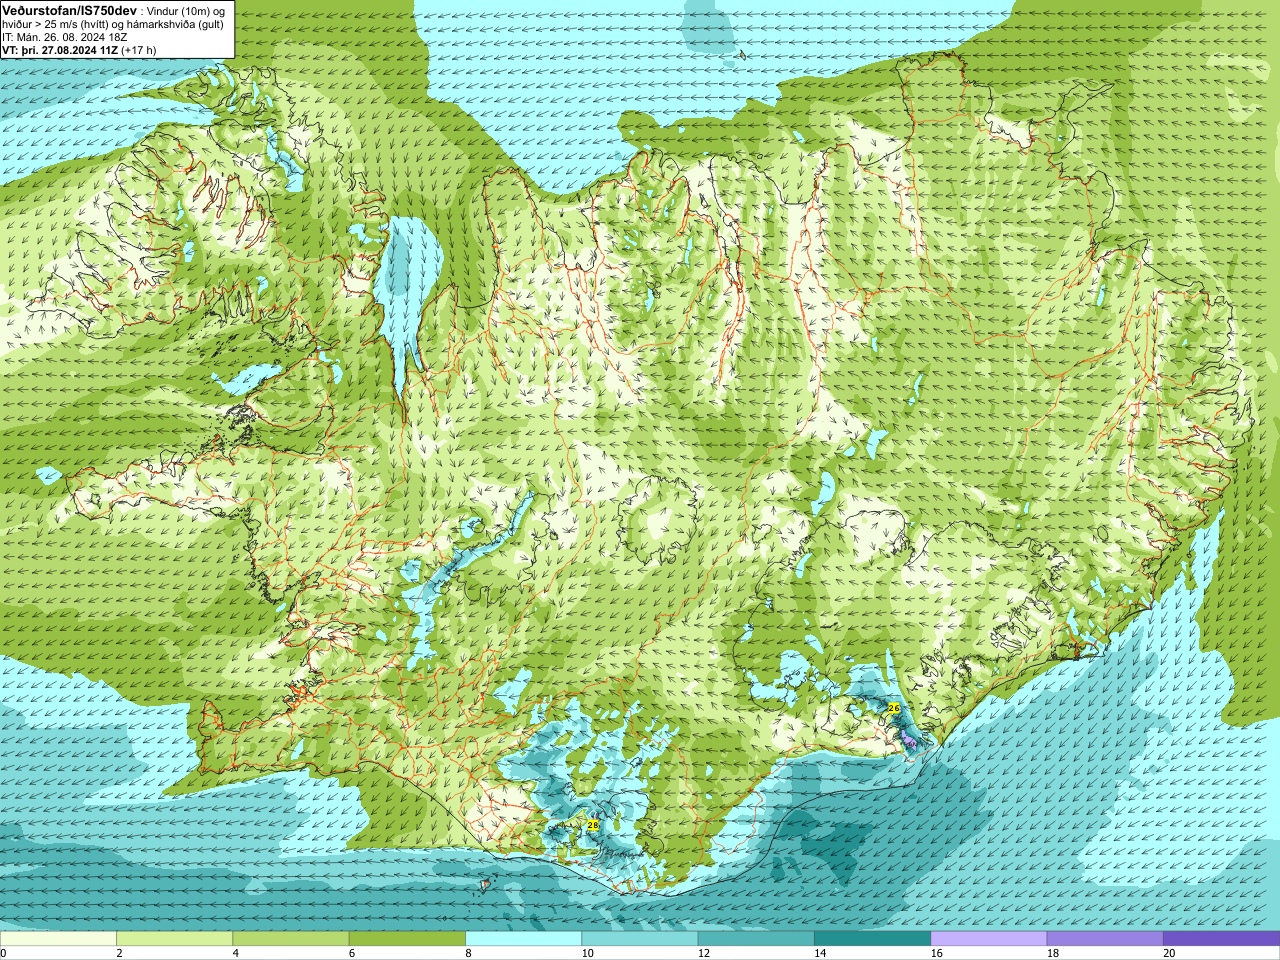The image size is (1280, 960).
Task: Click the legend value 8
Action: [468, 953]
